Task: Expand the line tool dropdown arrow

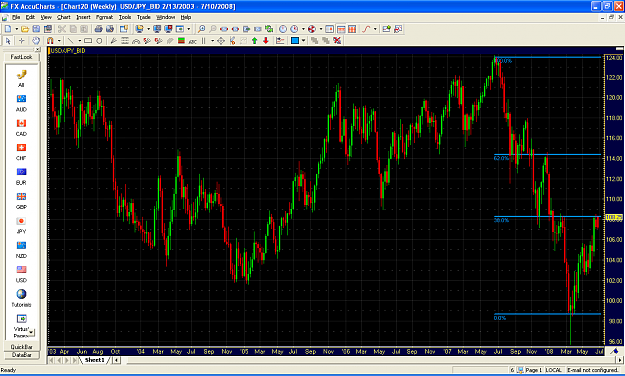Action: click(79, 41)
